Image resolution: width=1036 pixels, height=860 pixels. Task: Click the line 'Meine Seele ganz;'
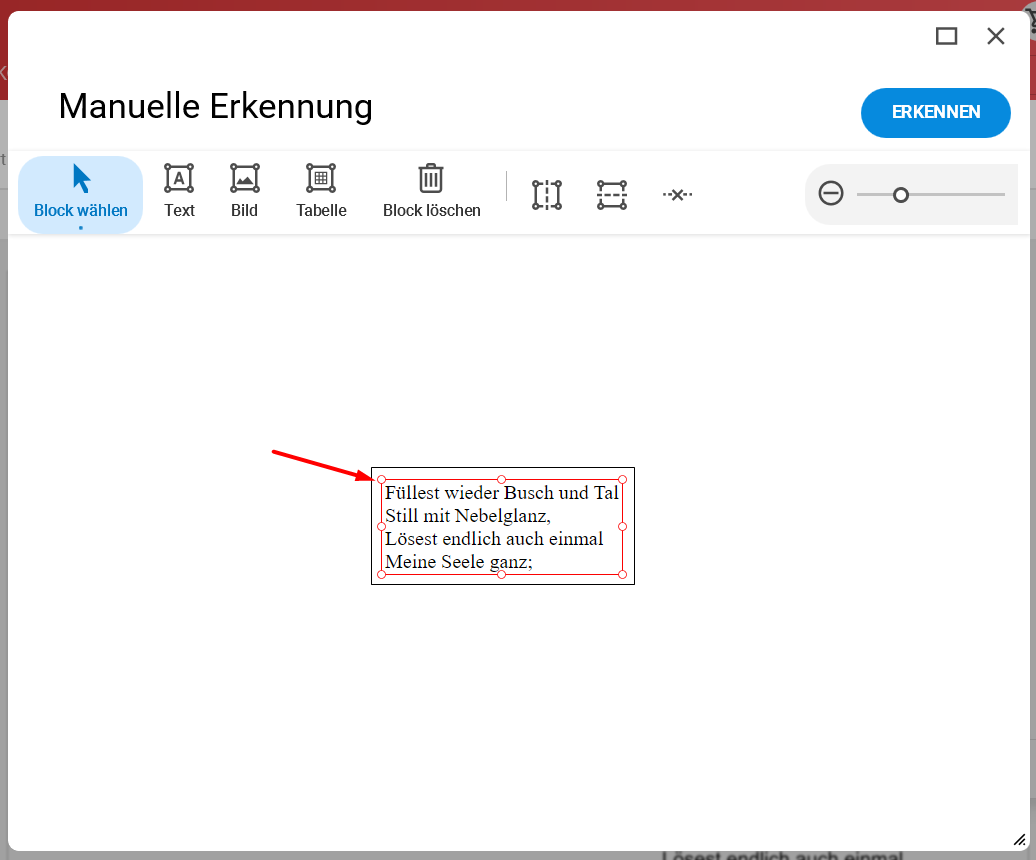[459, 562]
